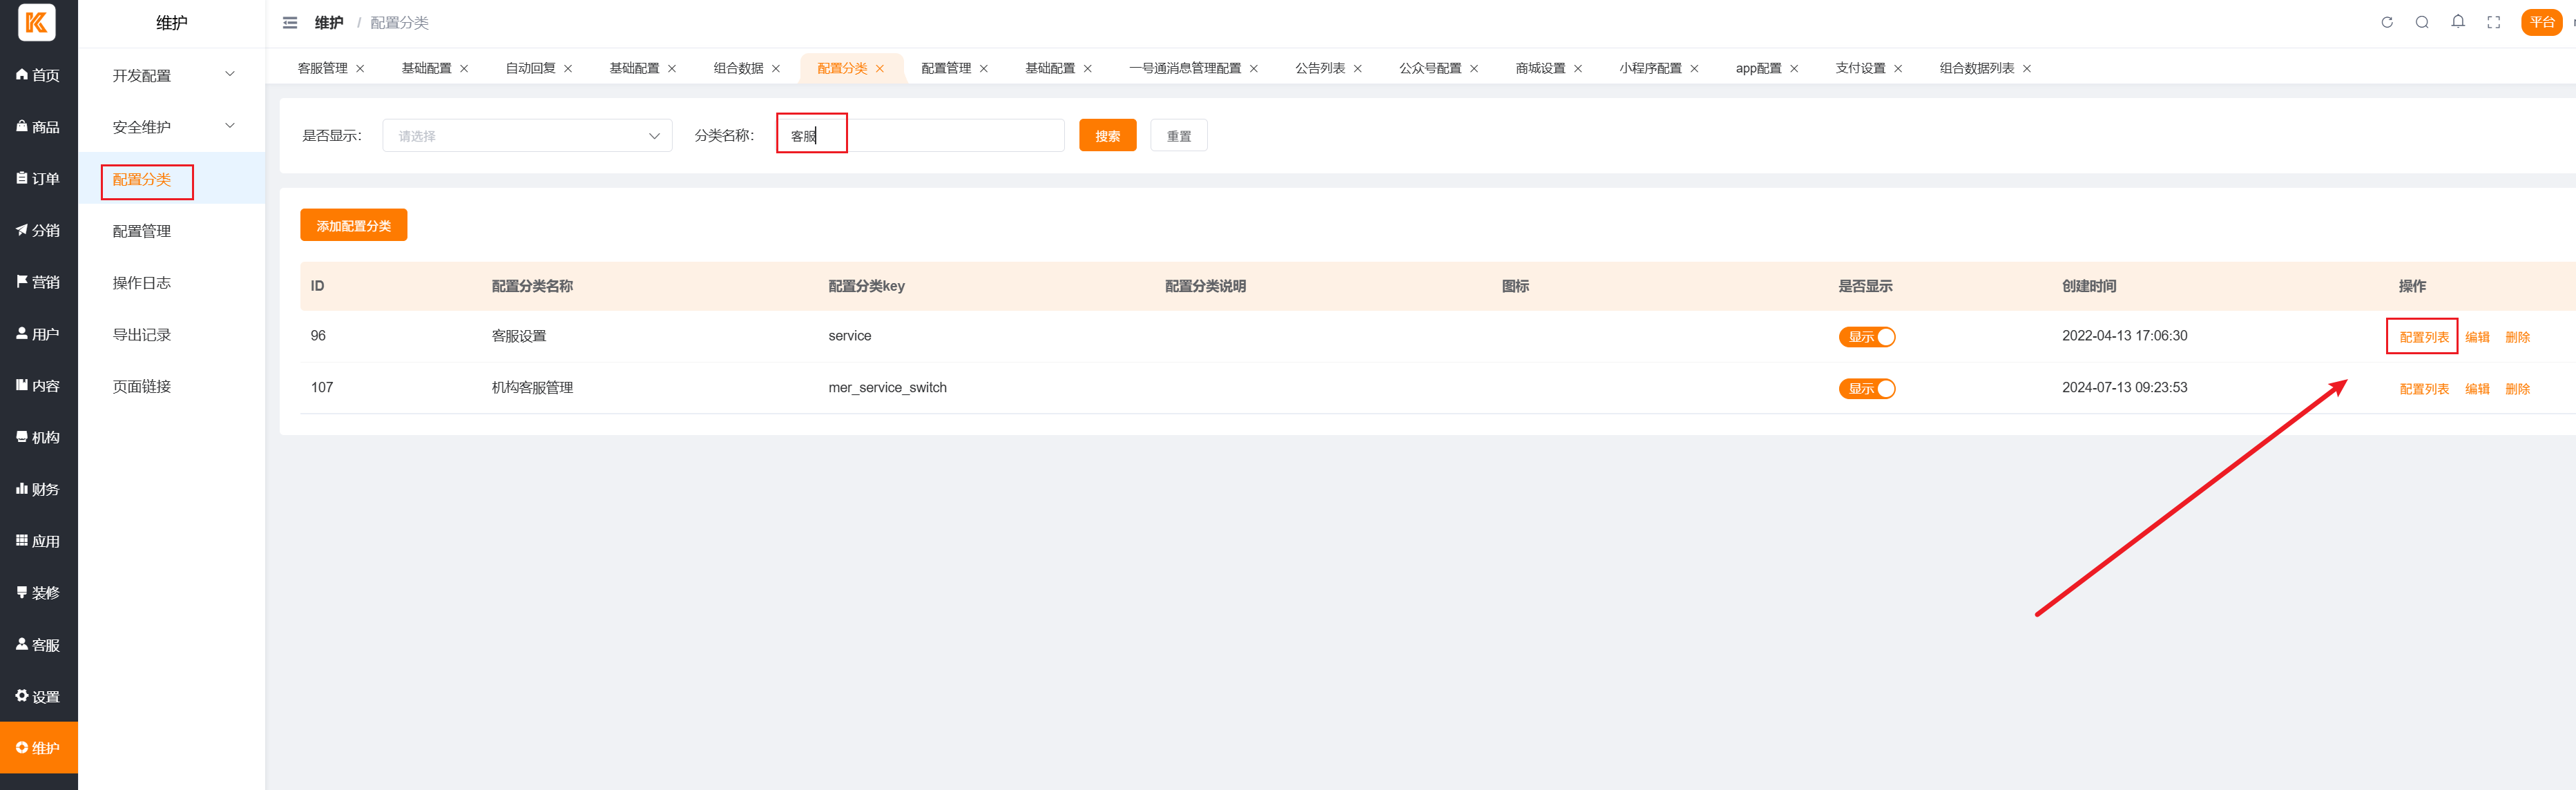The width and height of the screenshot is (2576, 790).
Task: Close the 组合数据 tab
Action: [x=776, y=69]
